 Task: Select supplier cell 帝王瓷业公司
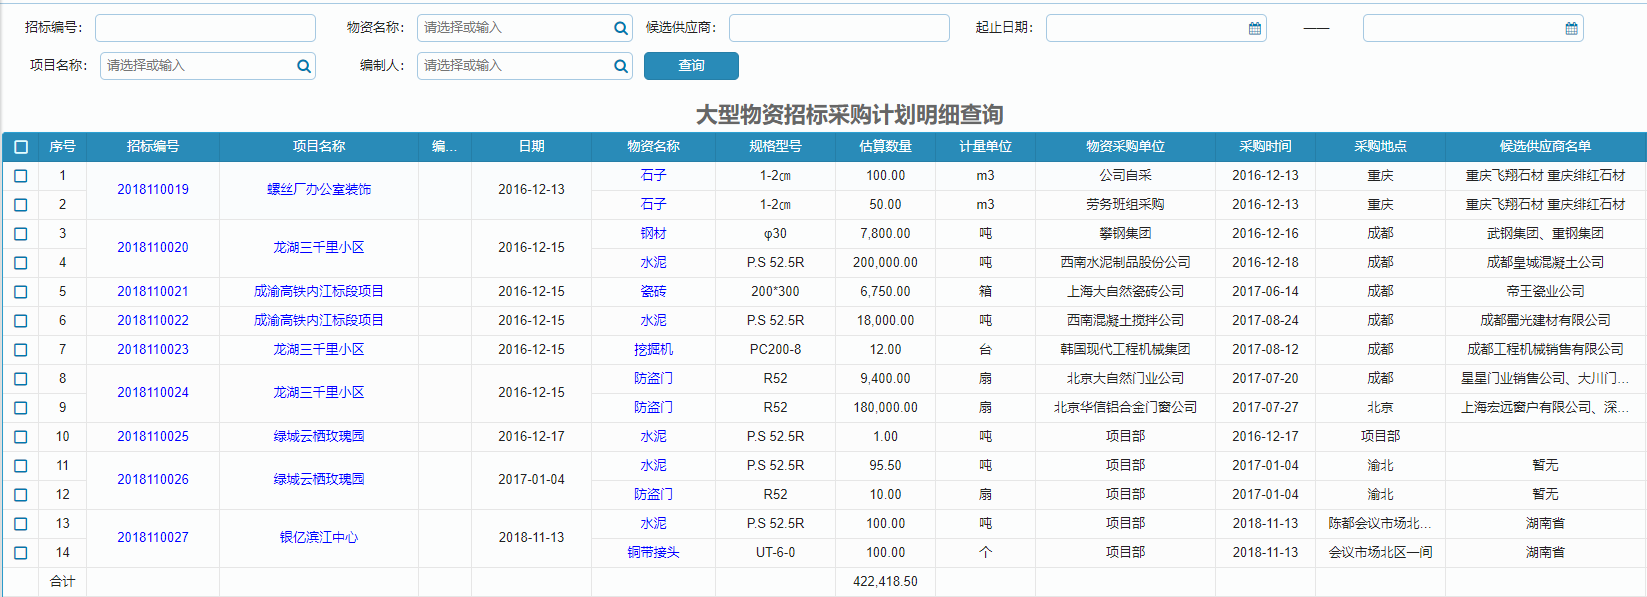click(x=1545, y=292)
